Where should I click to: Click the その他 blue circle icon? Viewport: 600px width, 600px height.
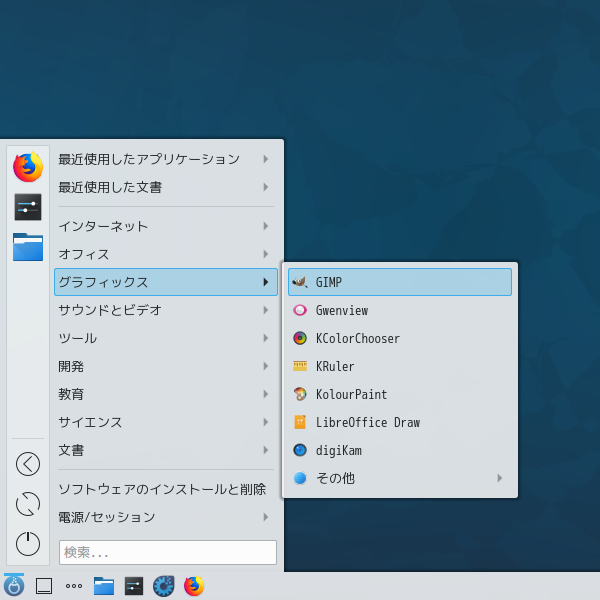tap(300, 478)
